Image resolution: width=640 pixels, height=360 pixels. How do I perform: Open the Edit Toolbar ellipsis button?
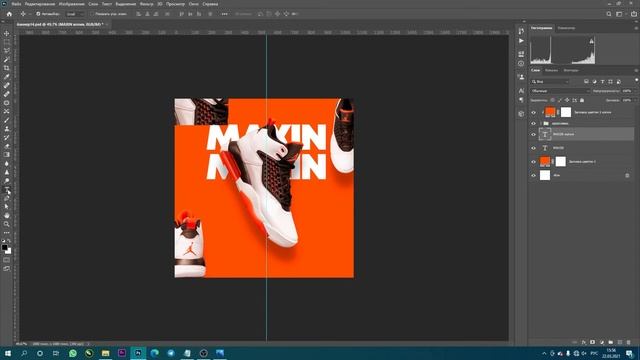tap(7, 233)
